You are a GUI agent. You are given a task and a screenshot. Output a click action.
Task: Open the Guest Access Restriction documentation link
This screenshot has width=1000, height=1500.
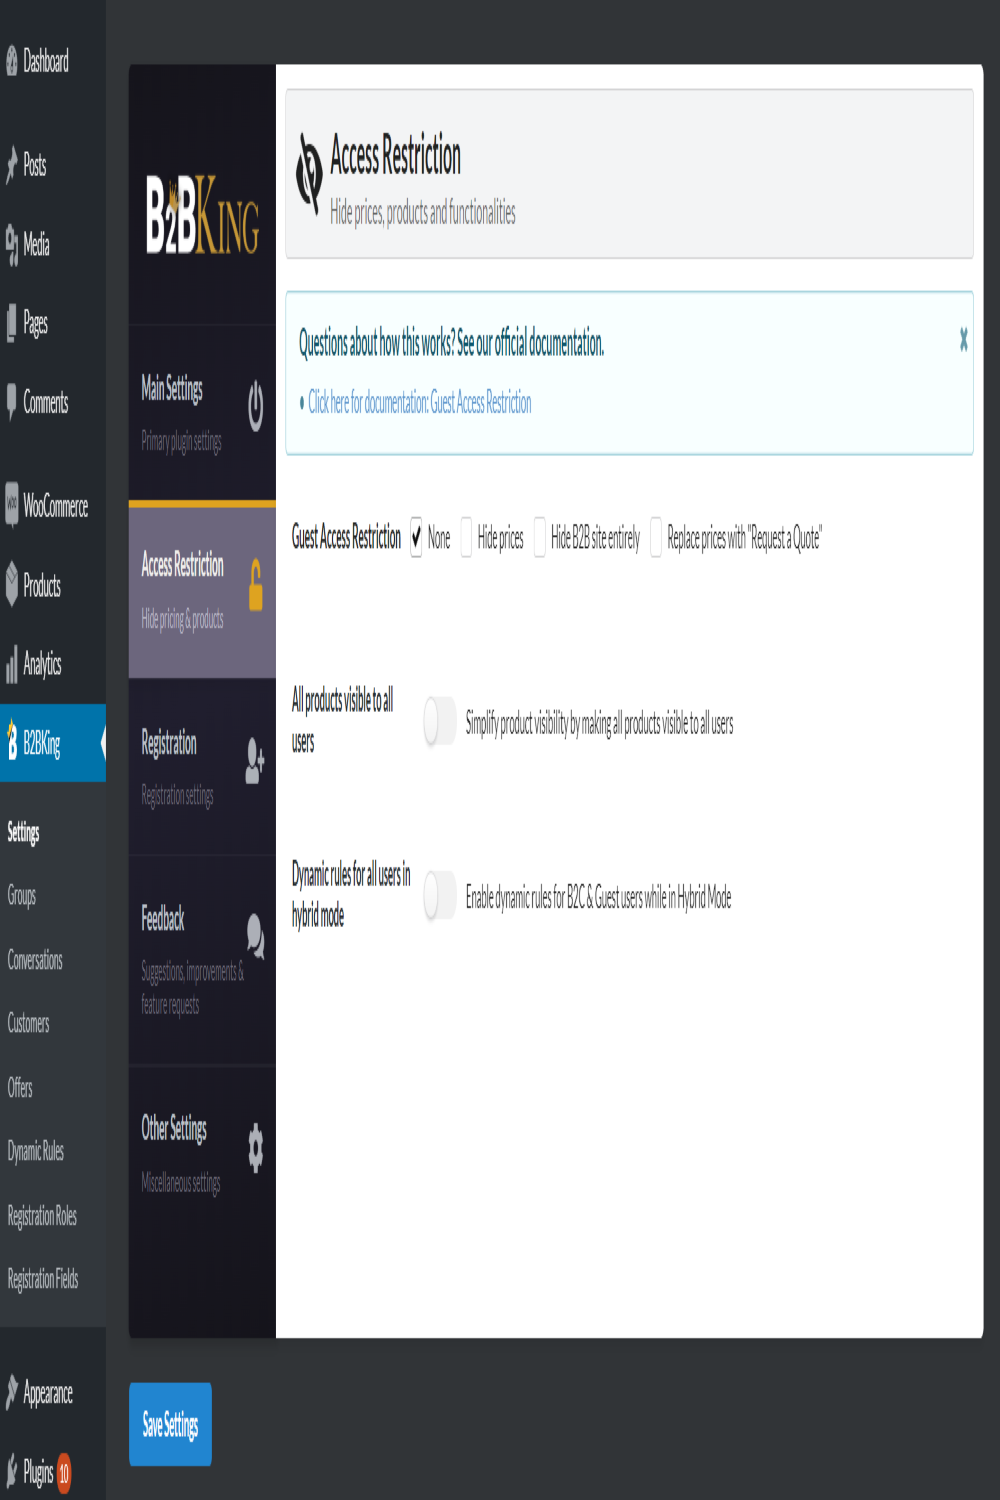tap(419, 403)
